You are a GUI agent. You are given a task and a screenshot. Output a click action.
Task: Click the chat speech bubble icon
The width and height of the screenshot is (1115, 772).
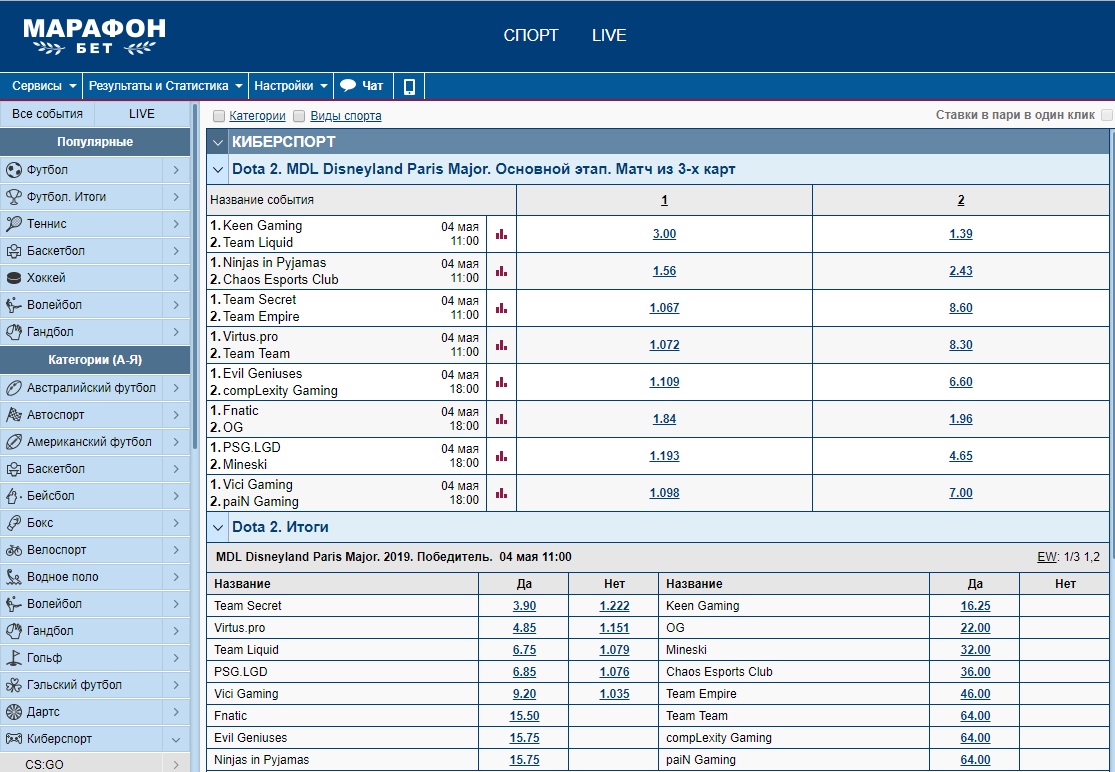click(348, 86)
